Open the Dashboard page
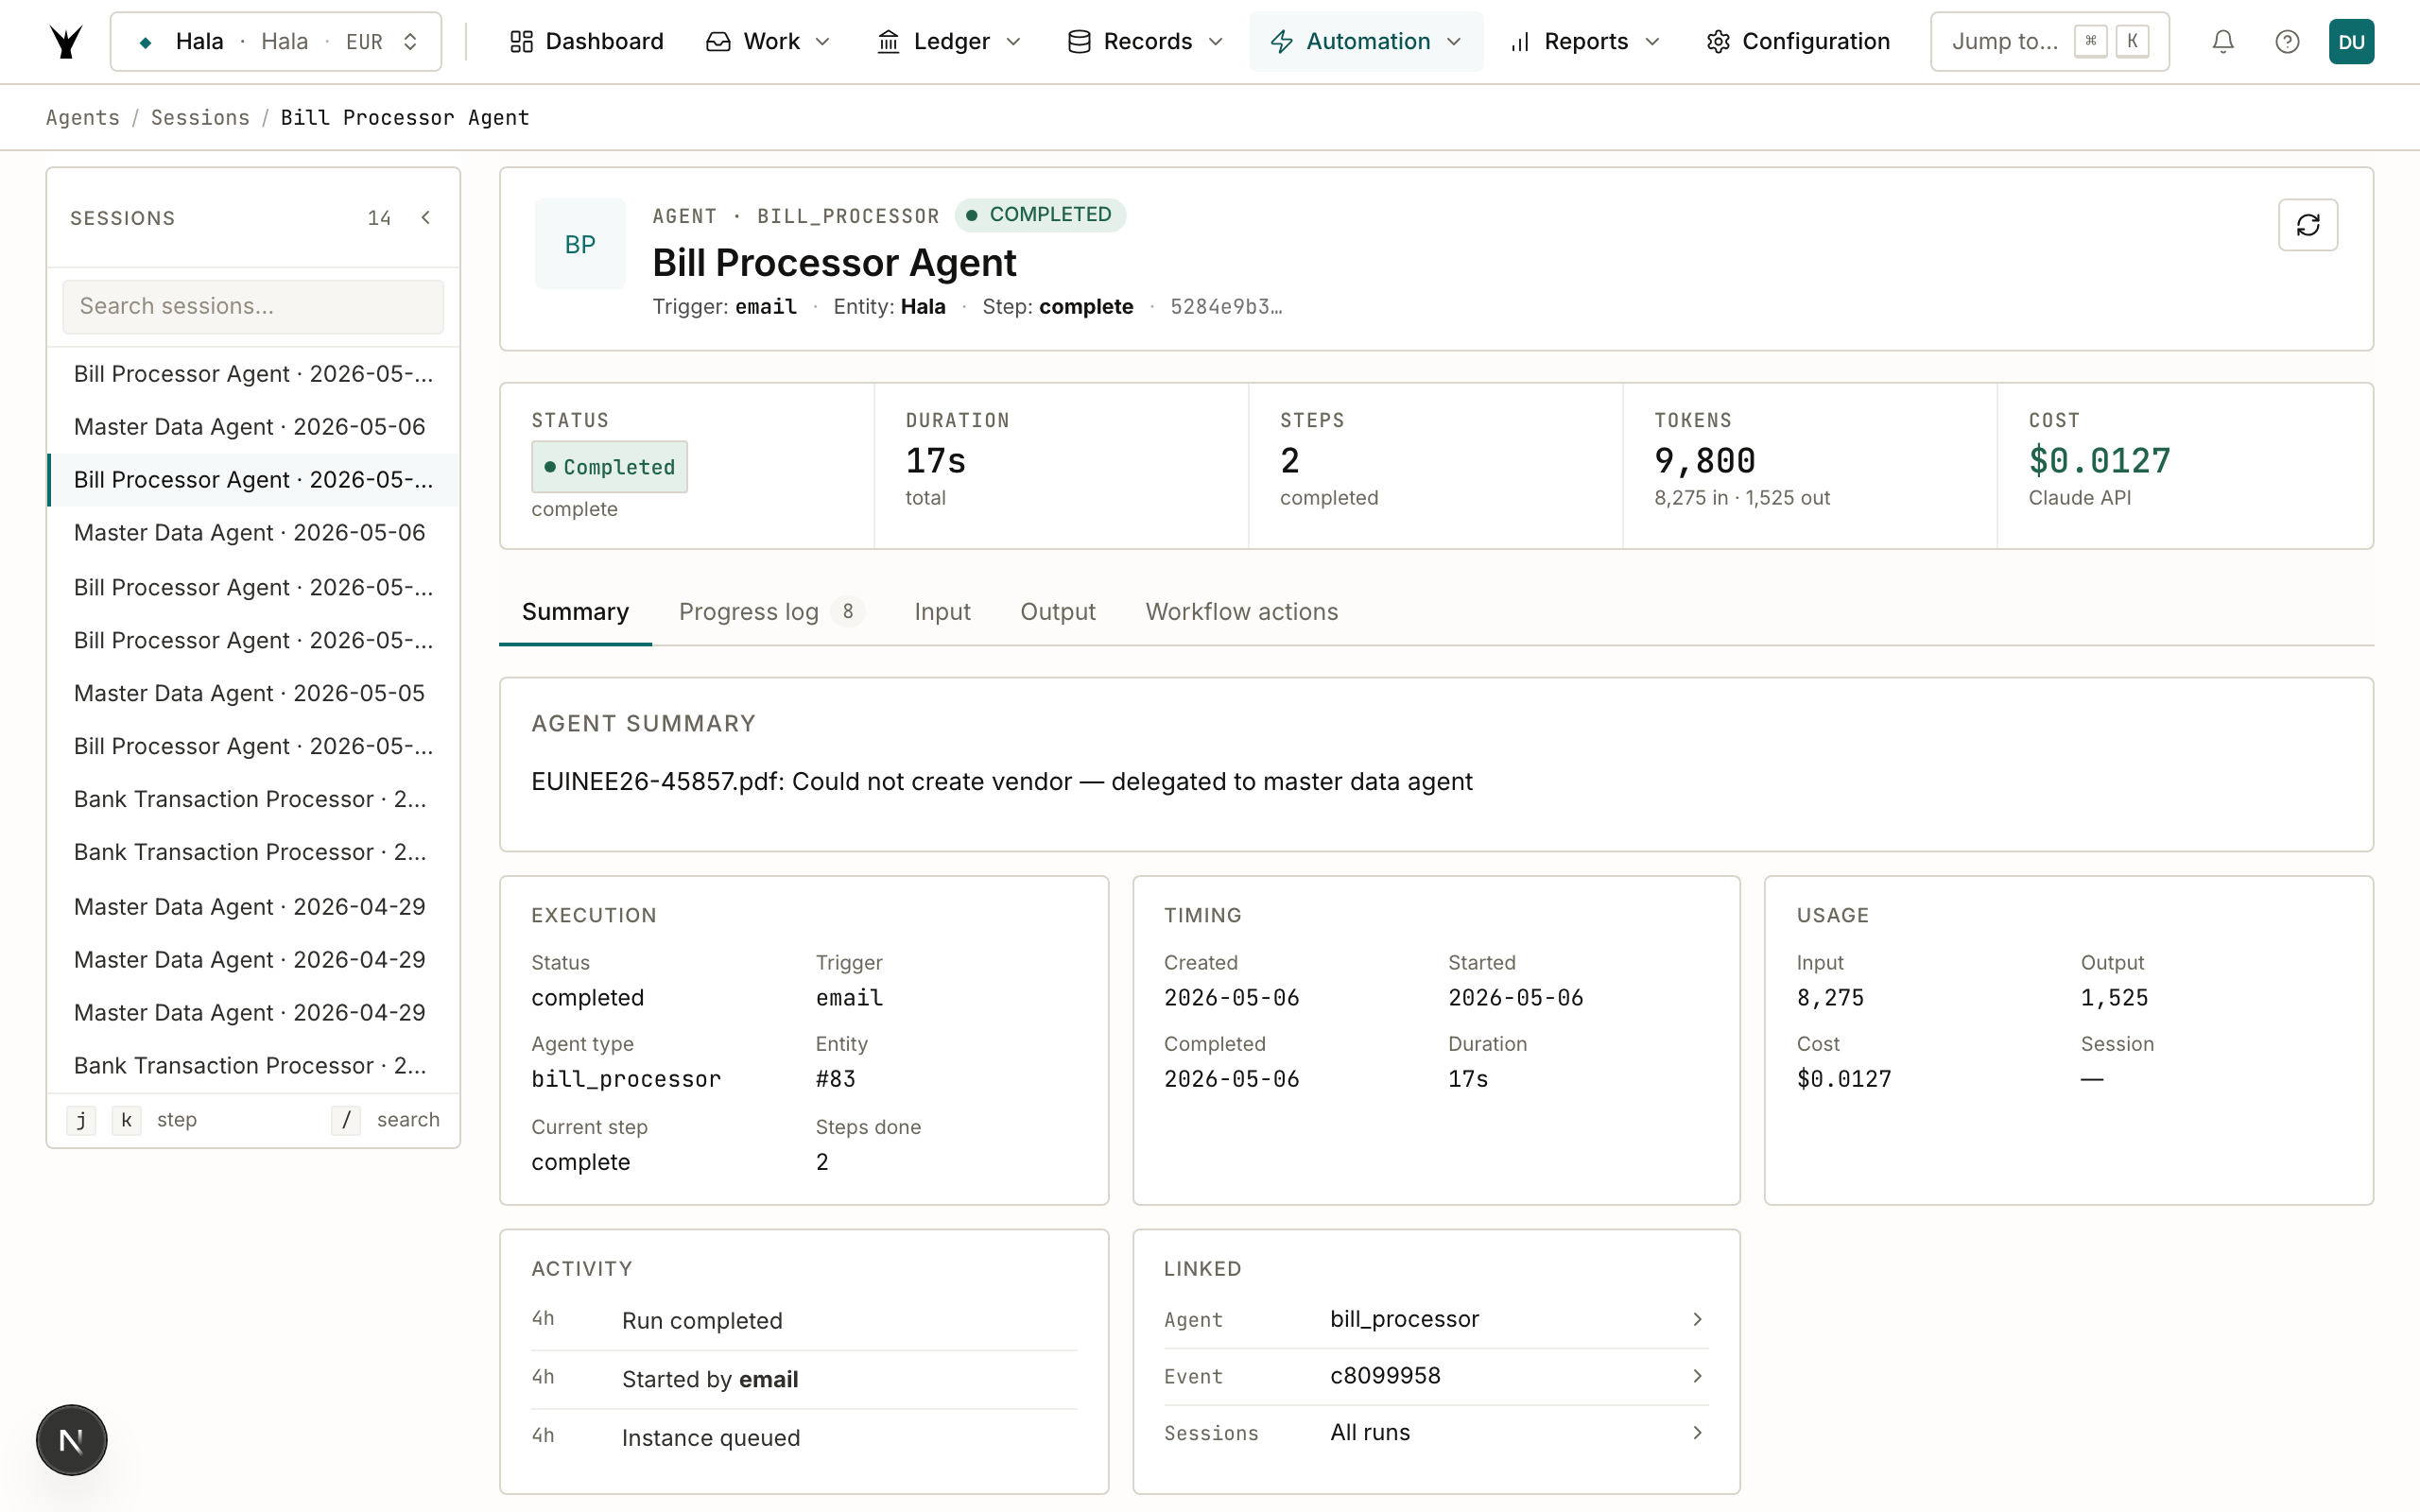This screenshot has width=2420, height=1512. point(586,42)
